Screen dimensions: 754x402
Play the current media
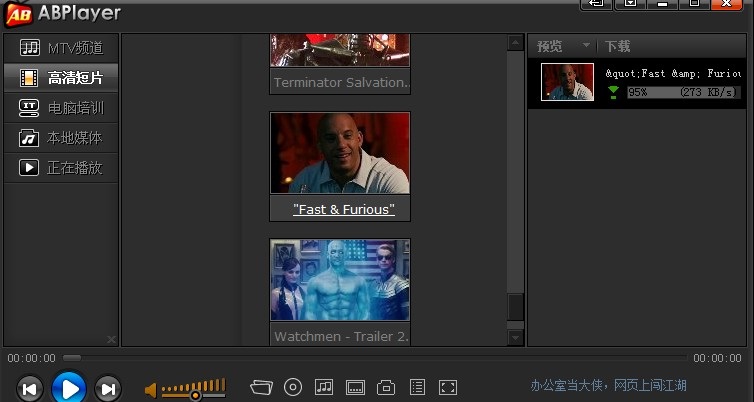click(69, 388)
